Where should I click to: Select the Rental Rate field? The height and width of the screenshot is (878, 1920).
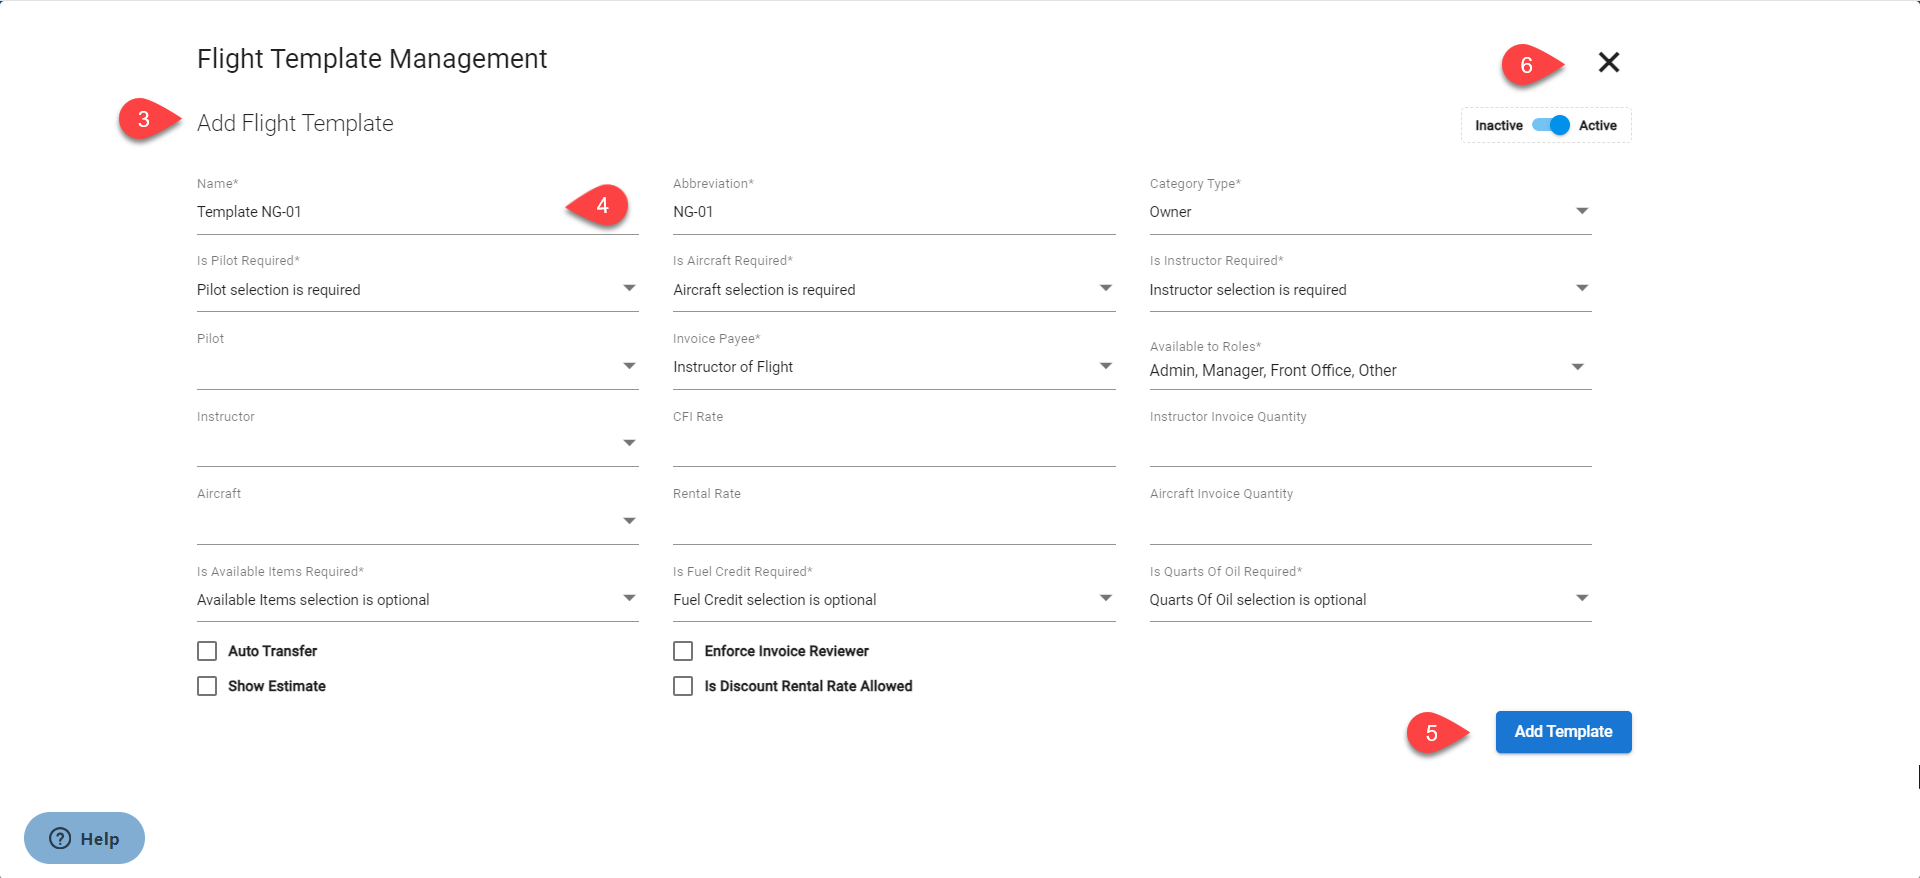click(893, 523)
